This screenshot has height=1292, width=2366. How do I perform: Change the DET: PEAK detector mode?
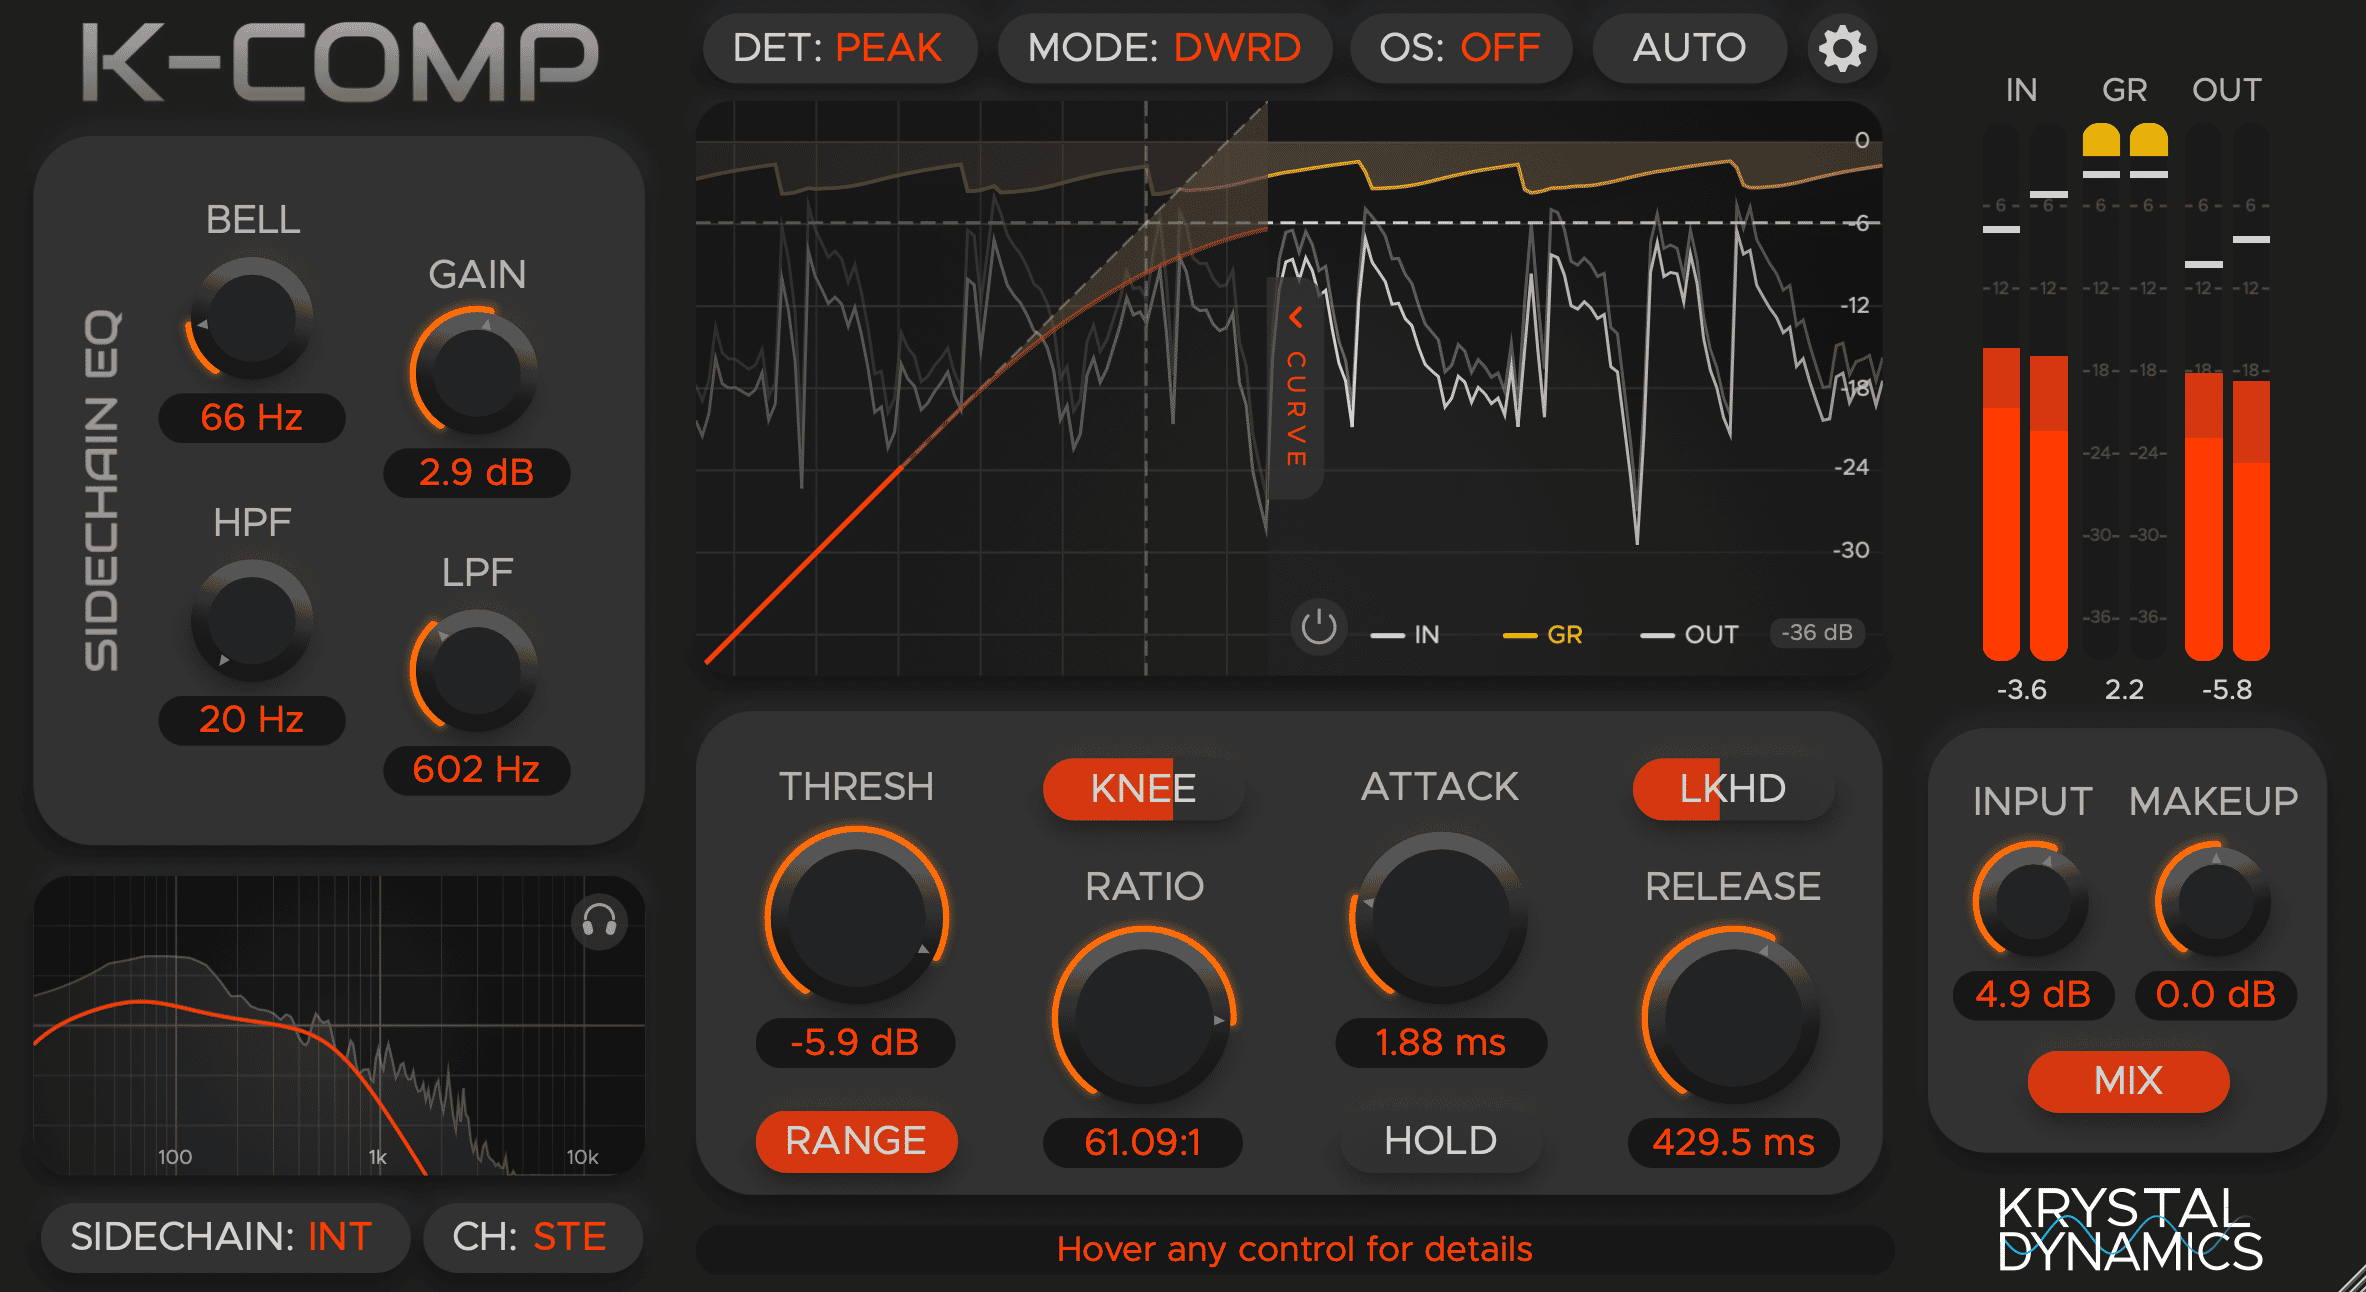[839, 48]
